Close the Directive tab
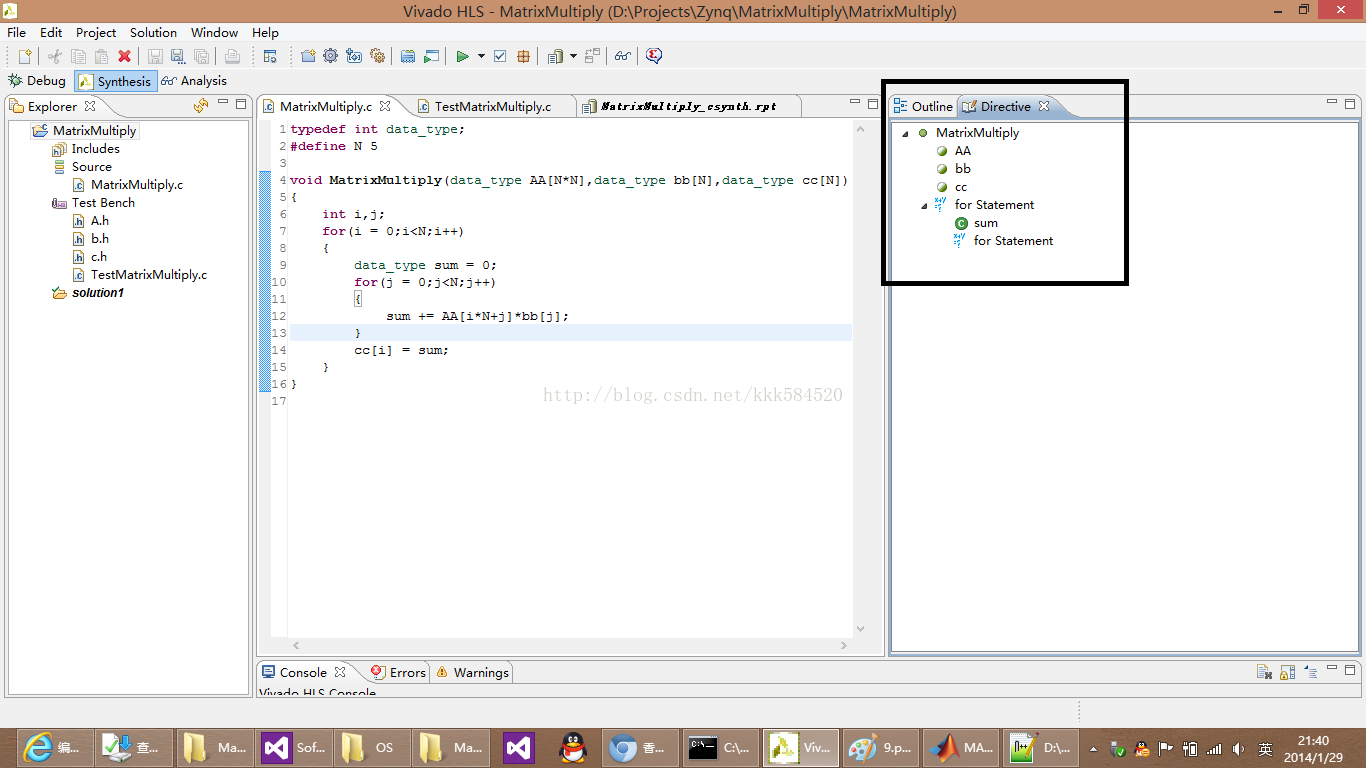The width and height of the screenshot is (1366, 768). [x=1044, y=106]
